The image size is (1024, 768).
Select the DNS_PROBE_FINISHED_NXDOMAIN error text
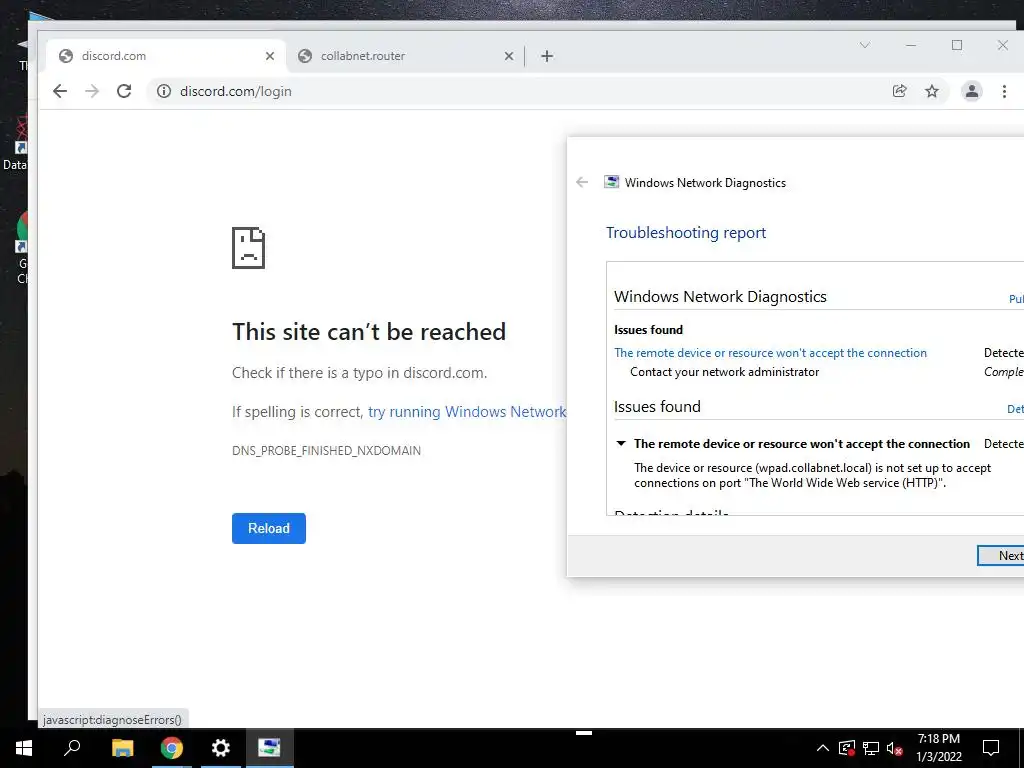pos(327,451)
